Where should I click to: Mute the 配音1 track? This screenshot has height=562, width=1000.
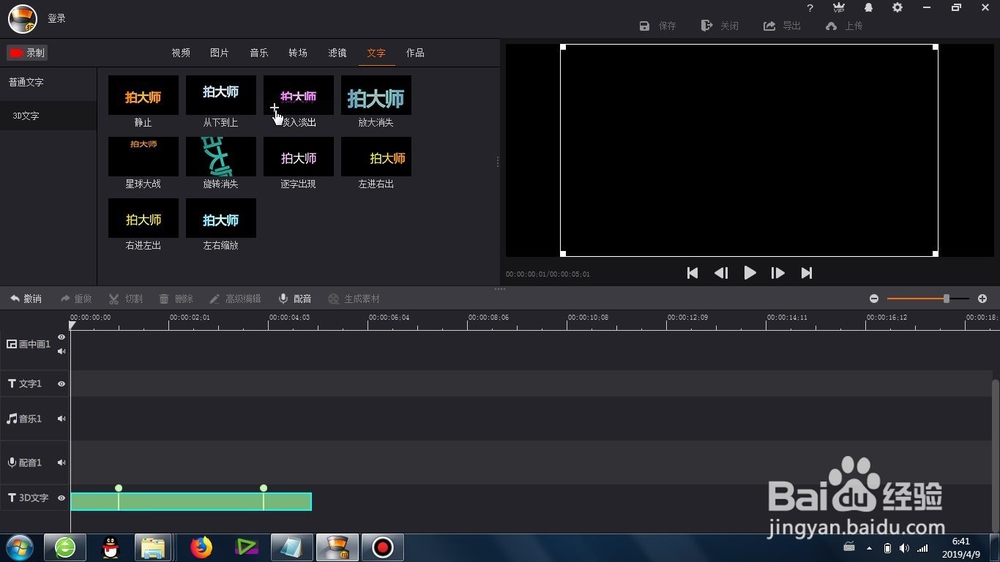61,462
